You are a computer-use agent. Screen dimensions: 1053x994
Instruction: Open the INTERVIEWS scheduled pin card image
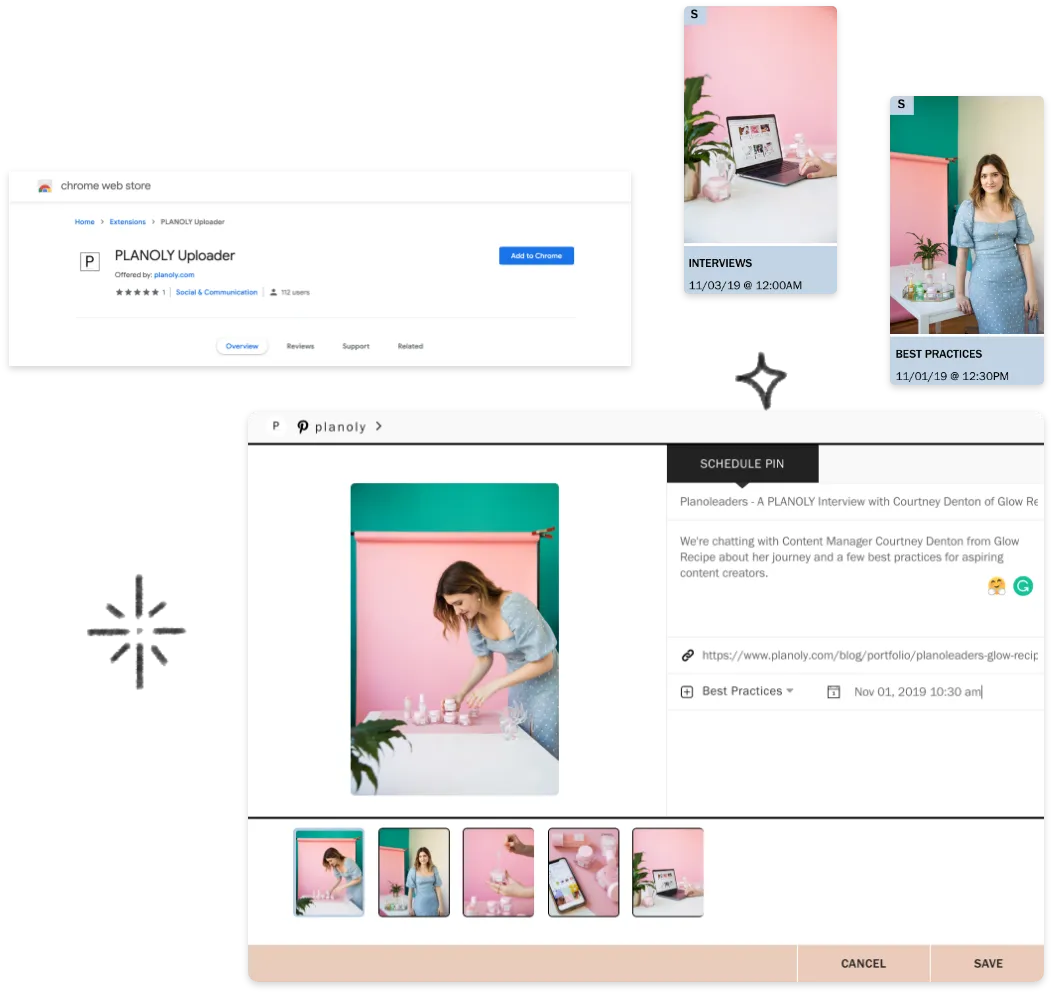tap(760, 125)
